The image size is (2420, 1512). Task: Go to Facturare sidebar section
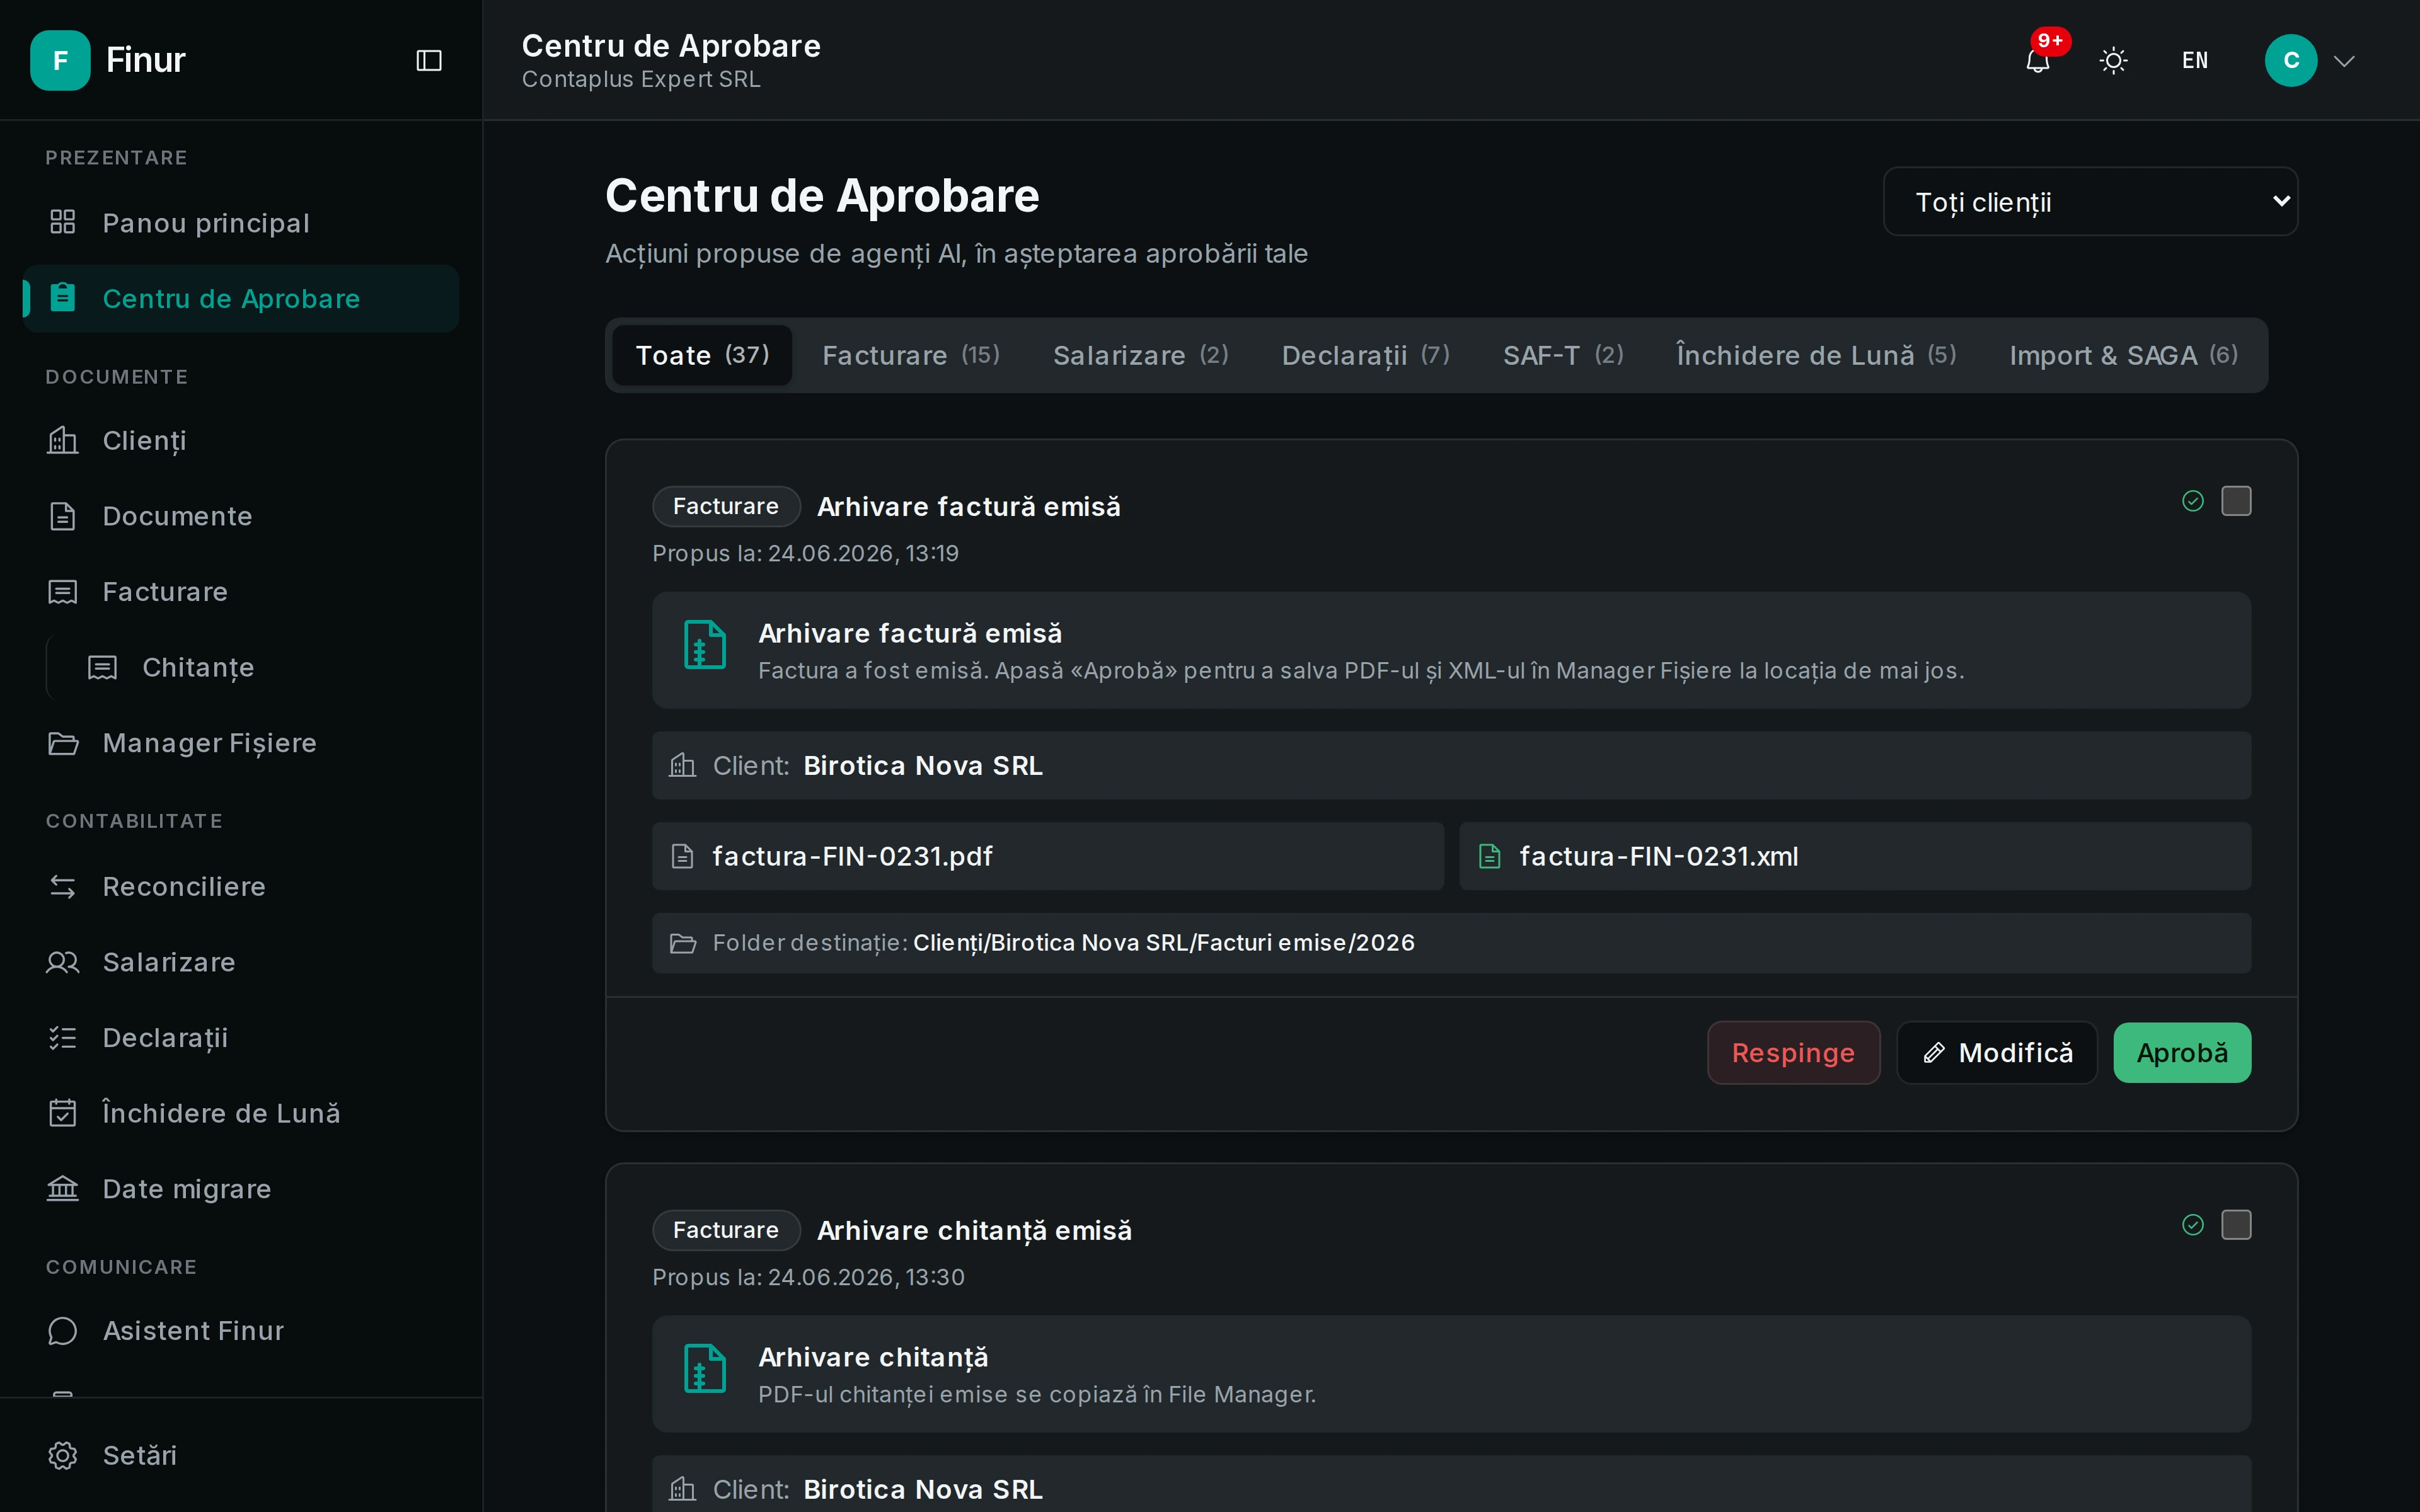241,592
